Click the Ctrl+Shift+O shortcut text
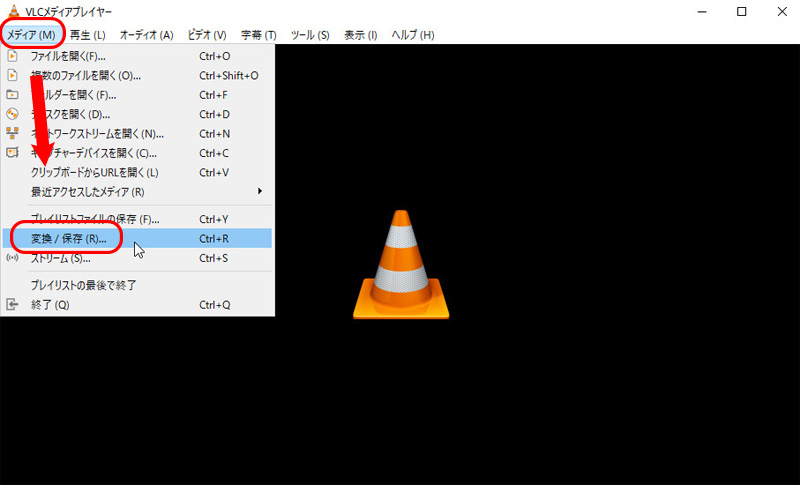This screenshot has height=485, width=800. (229, 75)
